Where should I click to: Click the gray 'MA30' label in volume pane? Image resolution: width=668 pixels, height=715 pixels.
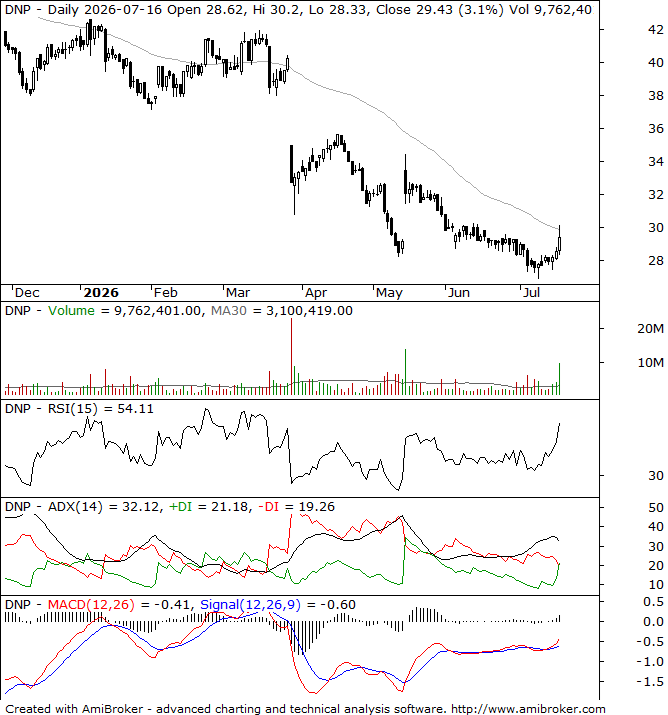click(x=229, y=311)
